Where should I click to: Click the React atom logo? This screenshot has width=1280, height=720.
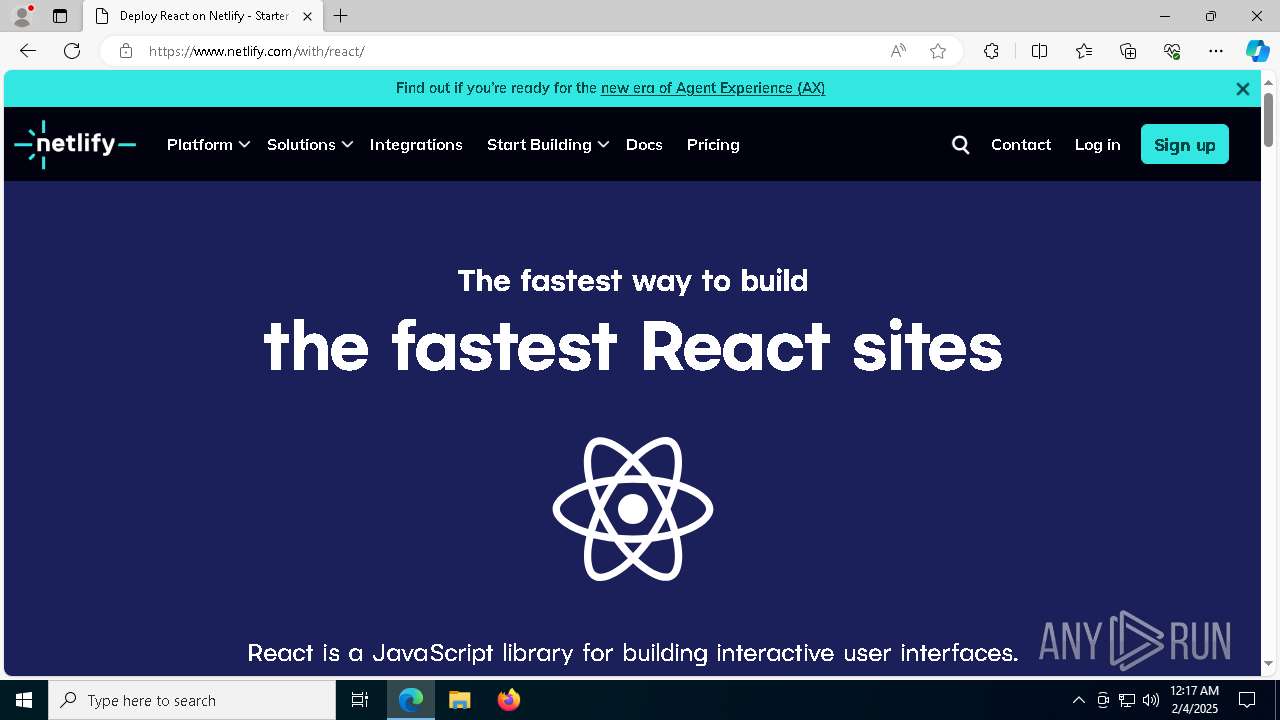click(x=633, y=509)
